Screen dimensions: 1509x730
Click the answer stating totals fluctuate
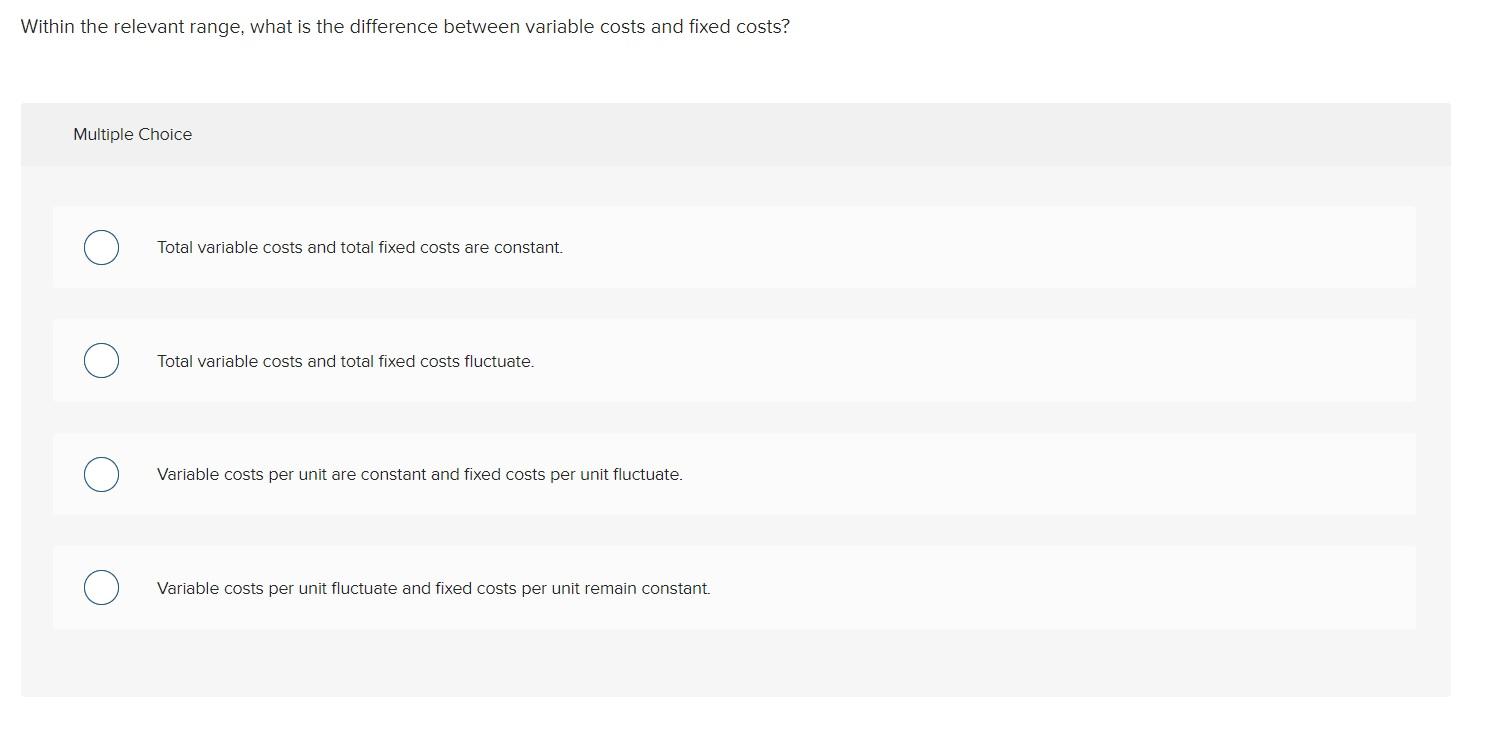click(345, 360)
